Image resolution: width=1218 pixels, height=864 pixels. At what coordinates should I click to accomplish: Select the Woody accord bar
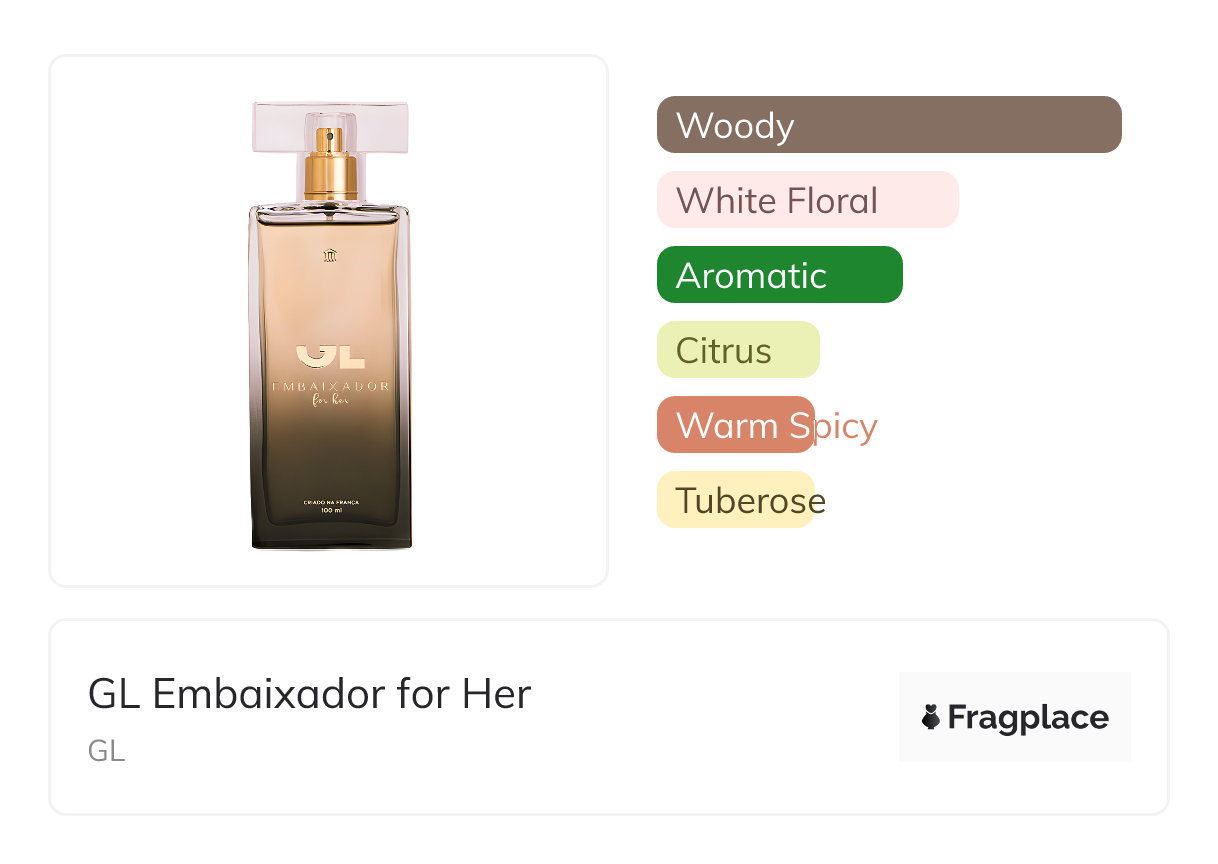point(889,125)
